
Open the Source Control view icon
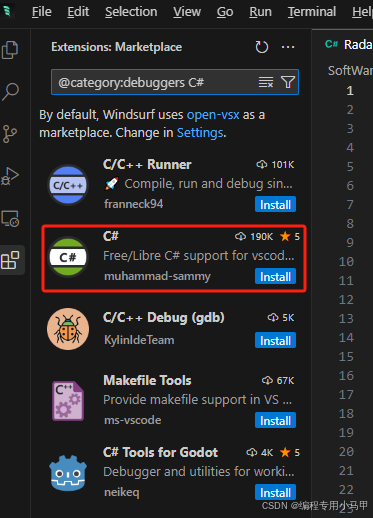(x=10, y=134)
